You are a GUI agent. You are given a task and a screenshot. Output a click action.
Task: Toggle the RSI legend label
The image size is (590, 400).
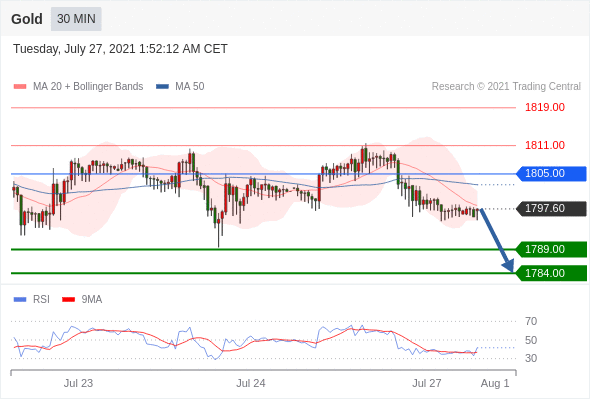(41, 299)
